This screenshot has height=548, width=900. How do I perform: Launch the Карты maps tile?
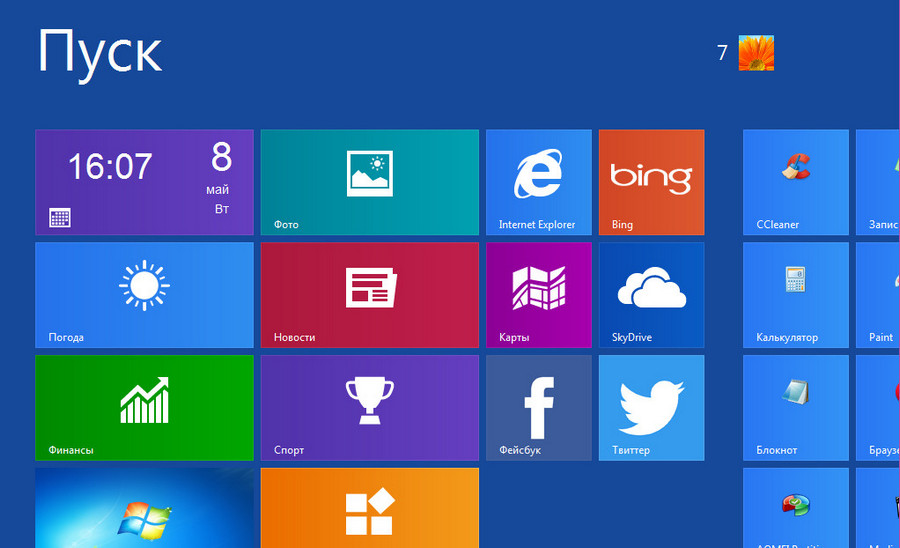pyautogui.click(x=538, y=295)
